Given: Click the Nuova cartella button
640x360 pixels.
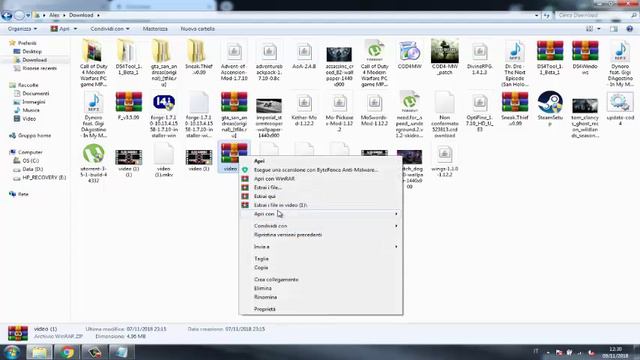Looking at the screenshot, I should point(198,29).
